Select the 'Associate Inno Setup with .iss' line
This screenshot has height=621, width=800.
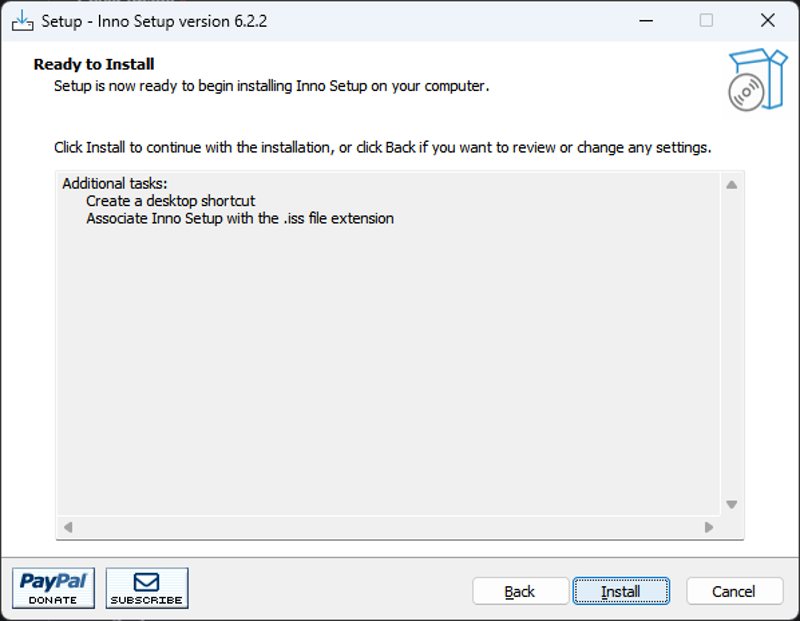tap(240, 218)
